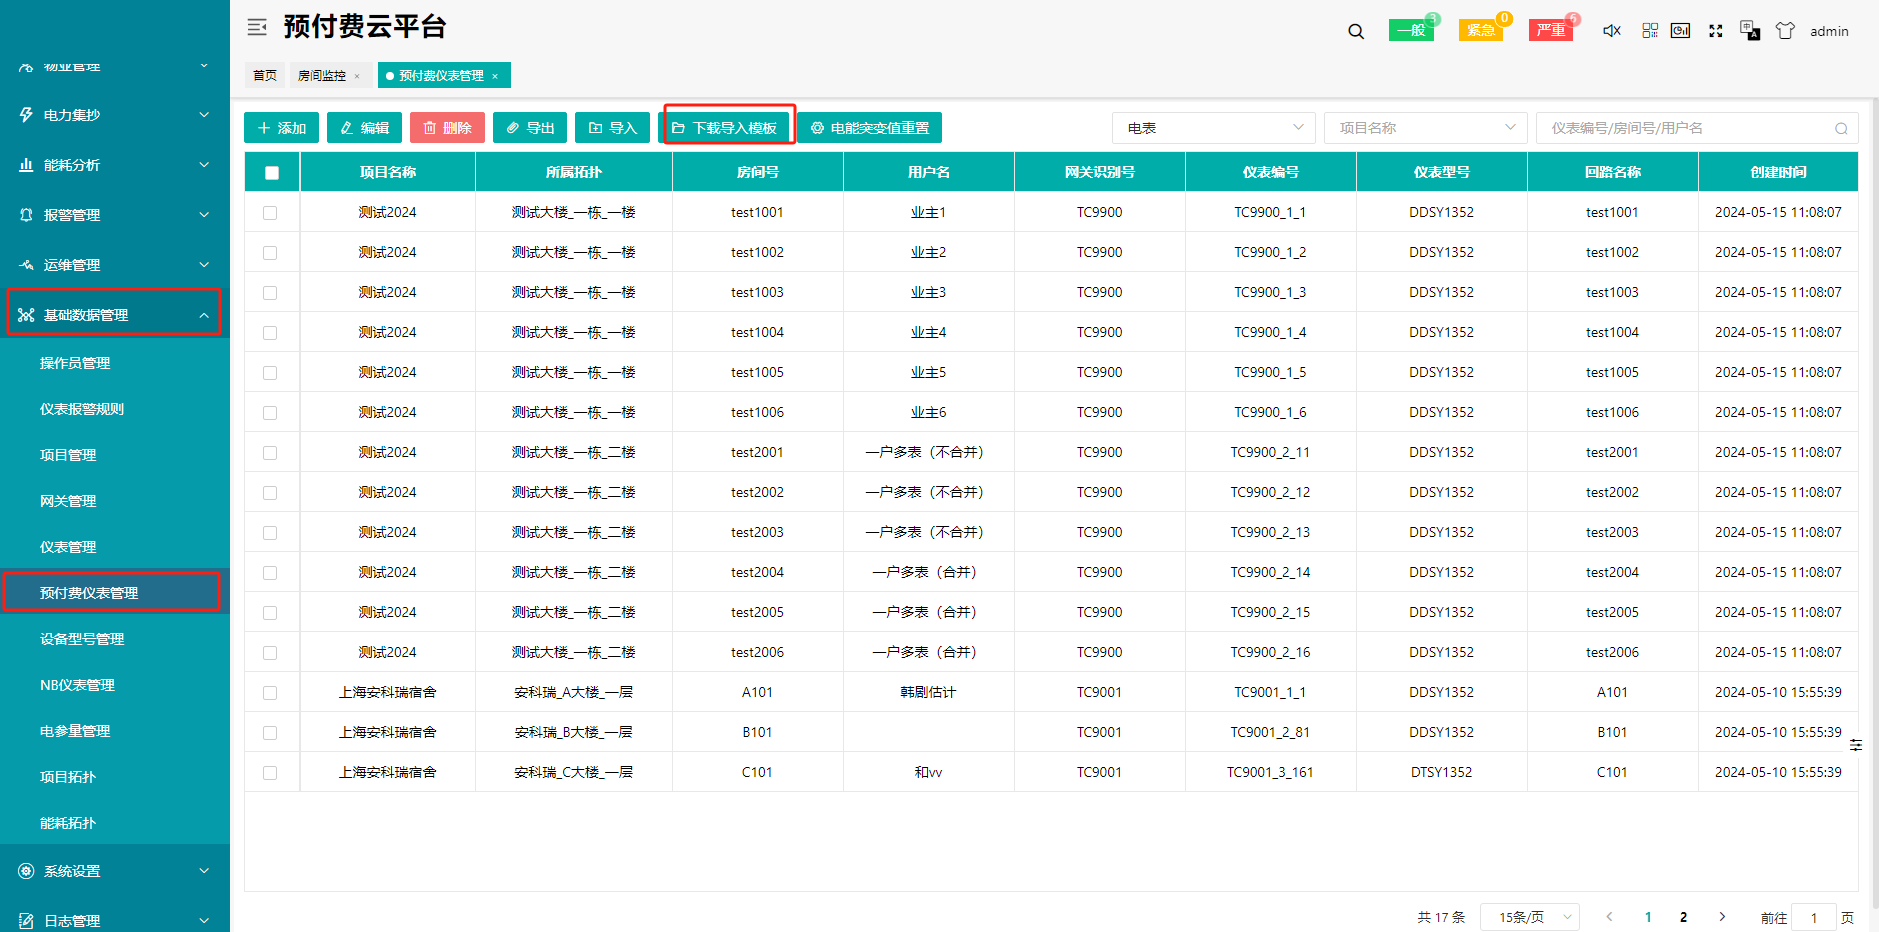Open theme settings with the shirt icon

click(x=1785, y=31)
